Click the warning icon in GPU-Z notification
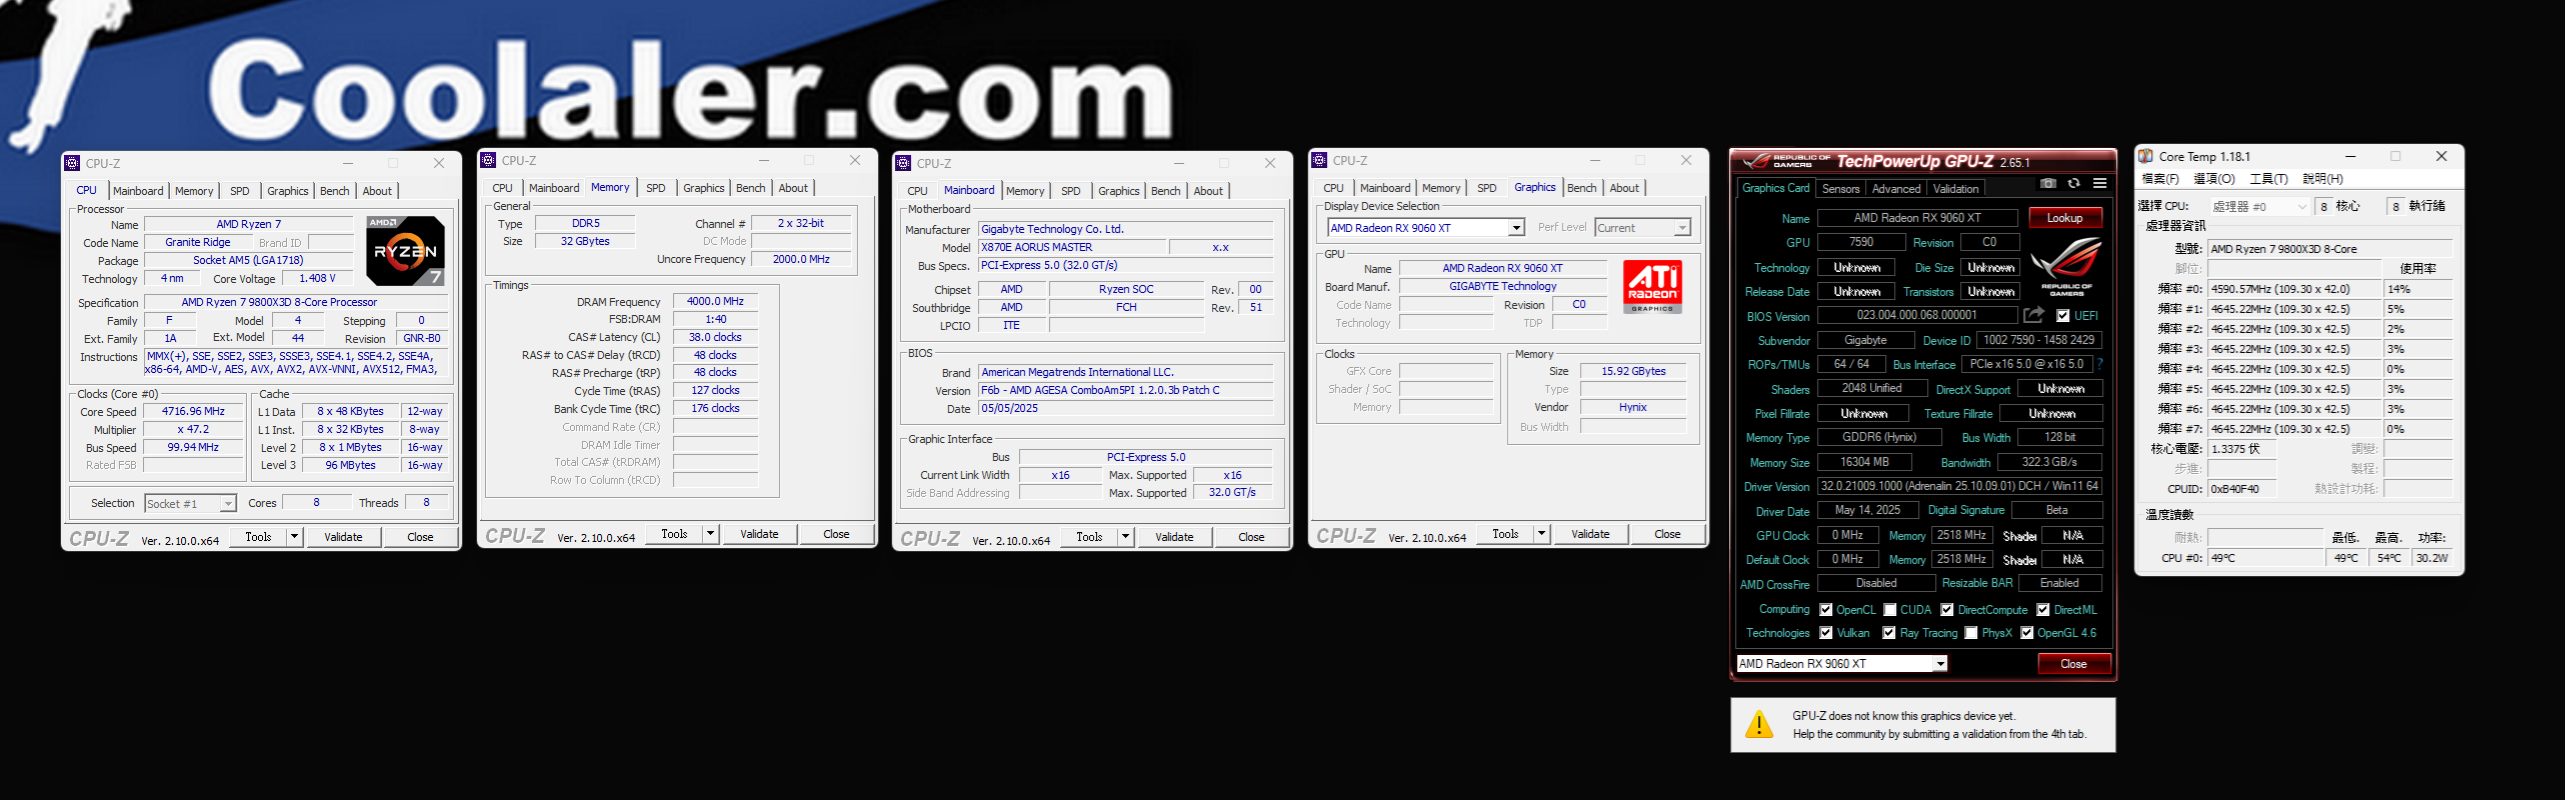Viewport: 2565px width, 800px height. coord(1759,725)
